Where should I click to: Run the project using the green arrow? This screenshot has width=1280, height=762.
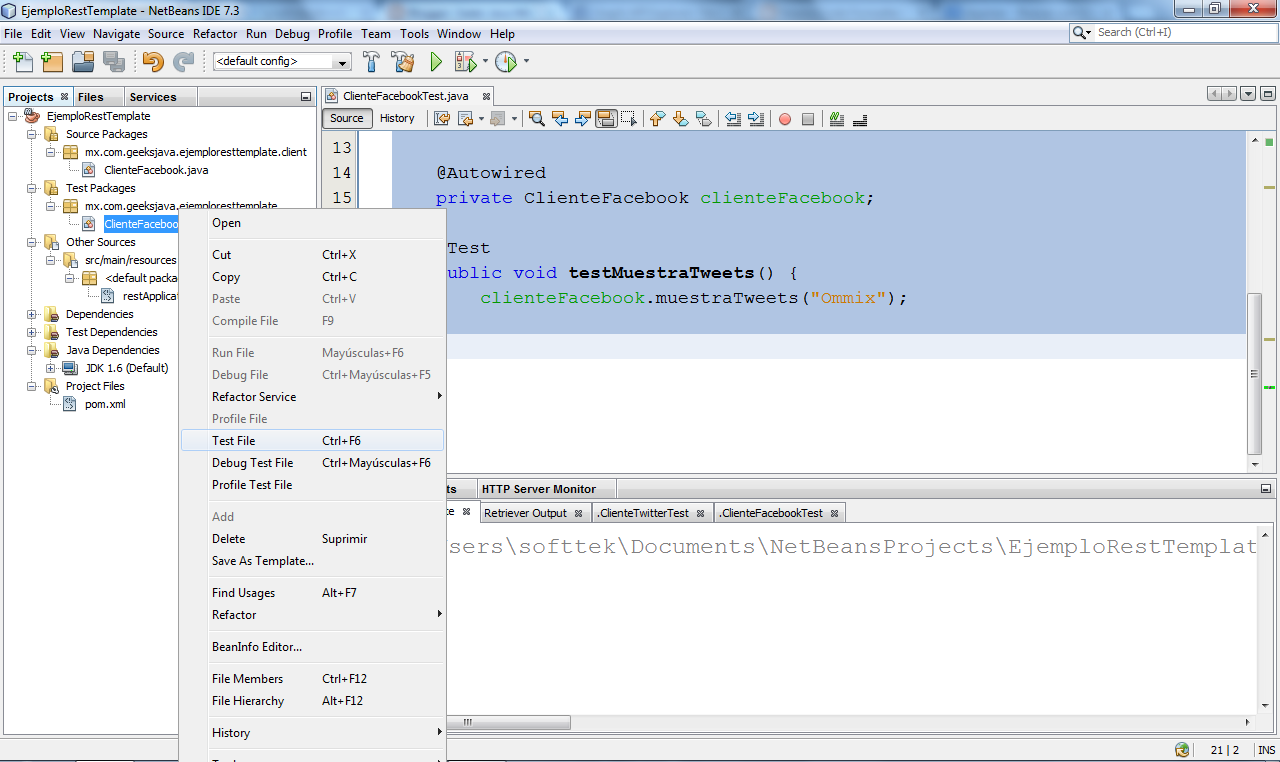tap(435, 61)
